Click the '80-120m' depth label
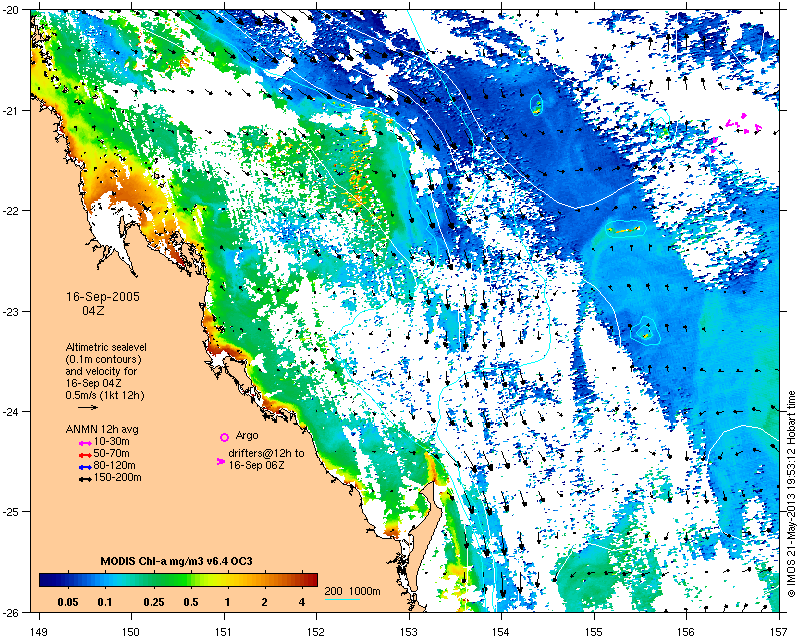Viewport: 800px width, 640px height. coord(114,465)
